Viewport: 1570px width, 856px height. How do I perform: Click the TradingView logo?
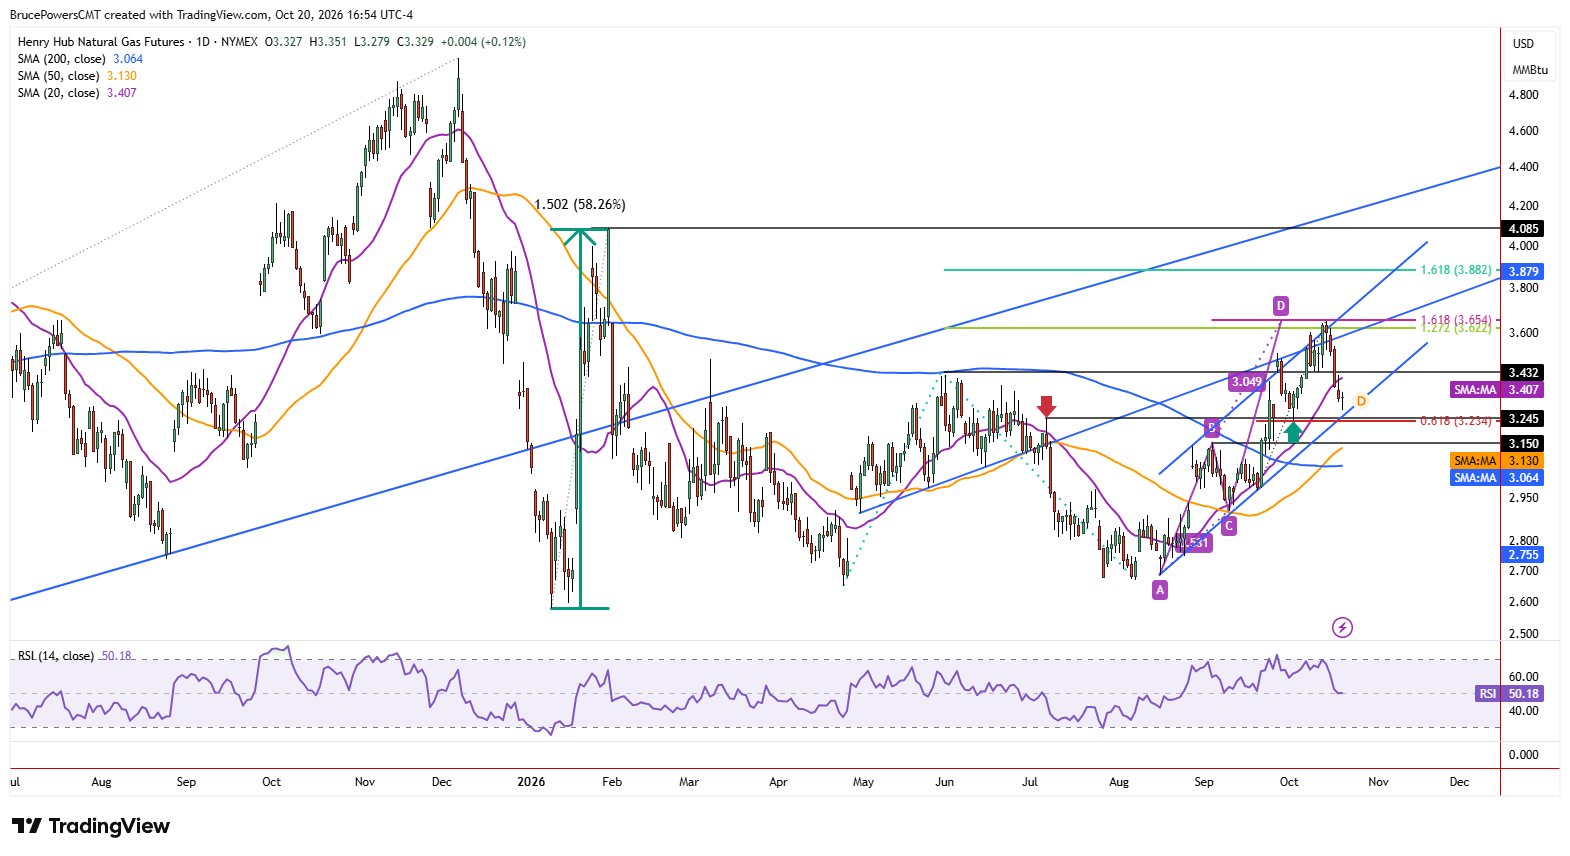pos(91,826)
